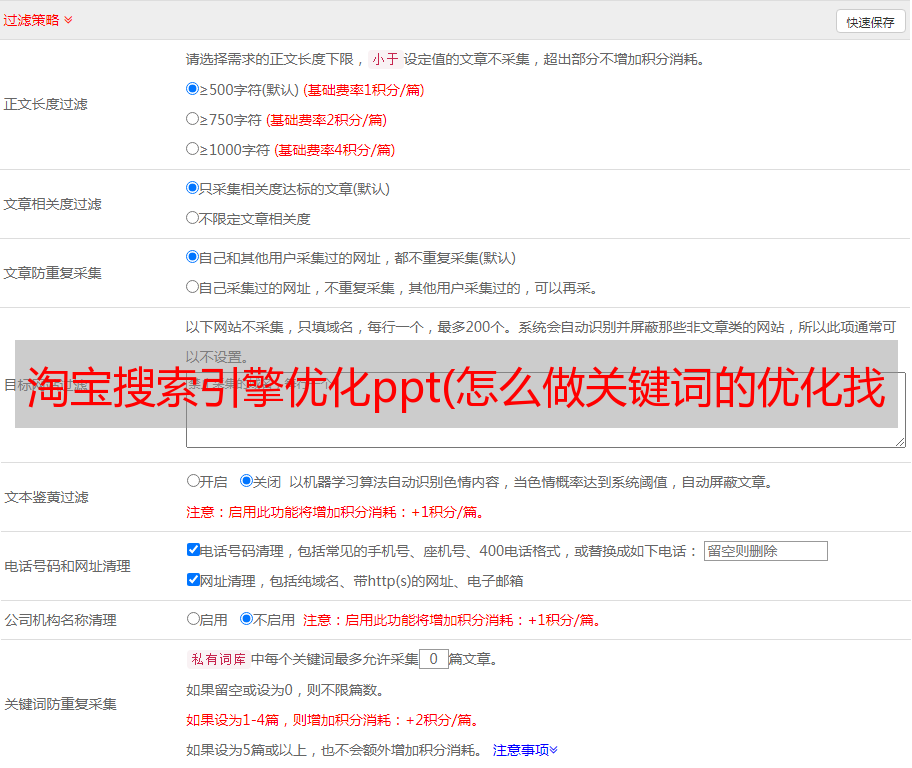
Task: Click the keyword article count field
Action: click(433, 659)
